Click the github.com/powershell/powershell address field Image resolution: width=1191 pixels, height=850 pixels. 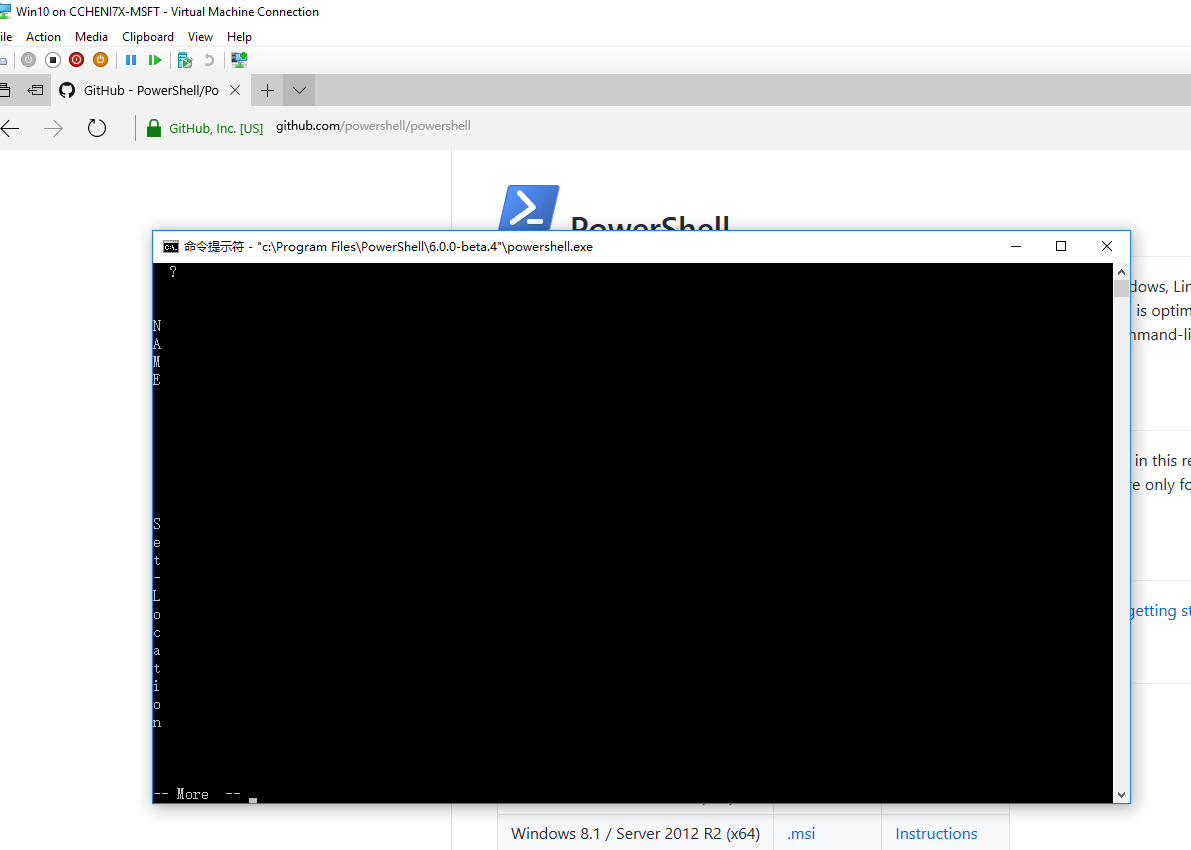pos(373,126)
